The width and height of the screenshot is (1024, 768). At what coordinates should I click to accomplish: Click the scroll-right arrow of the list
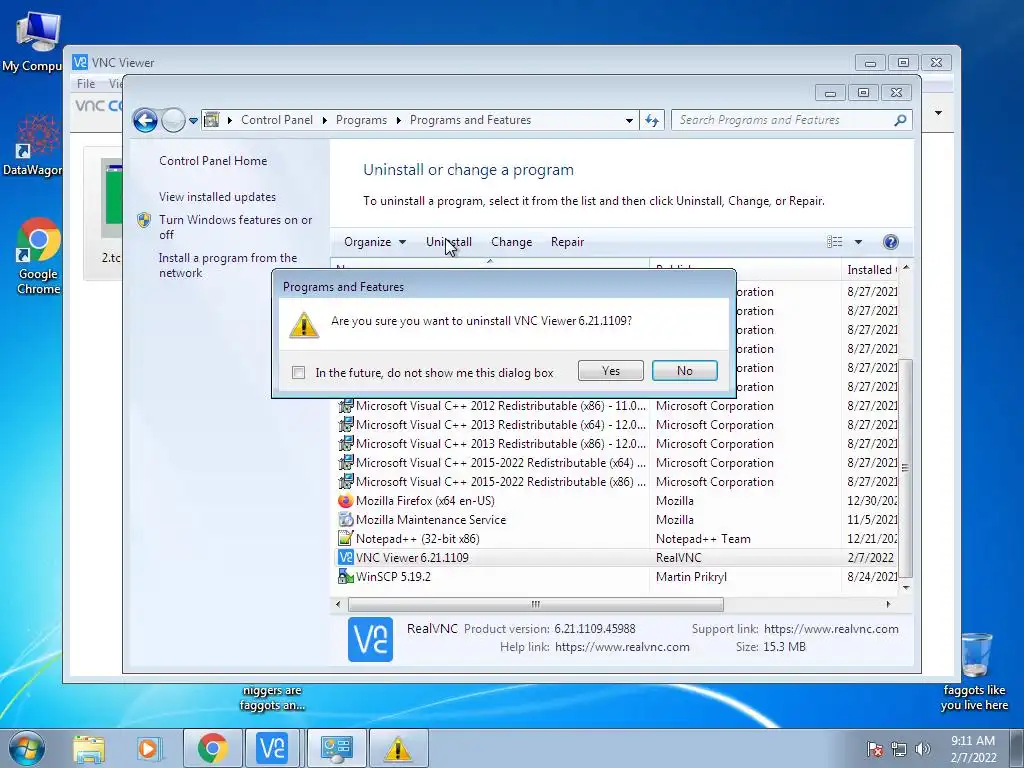[888, 605]
